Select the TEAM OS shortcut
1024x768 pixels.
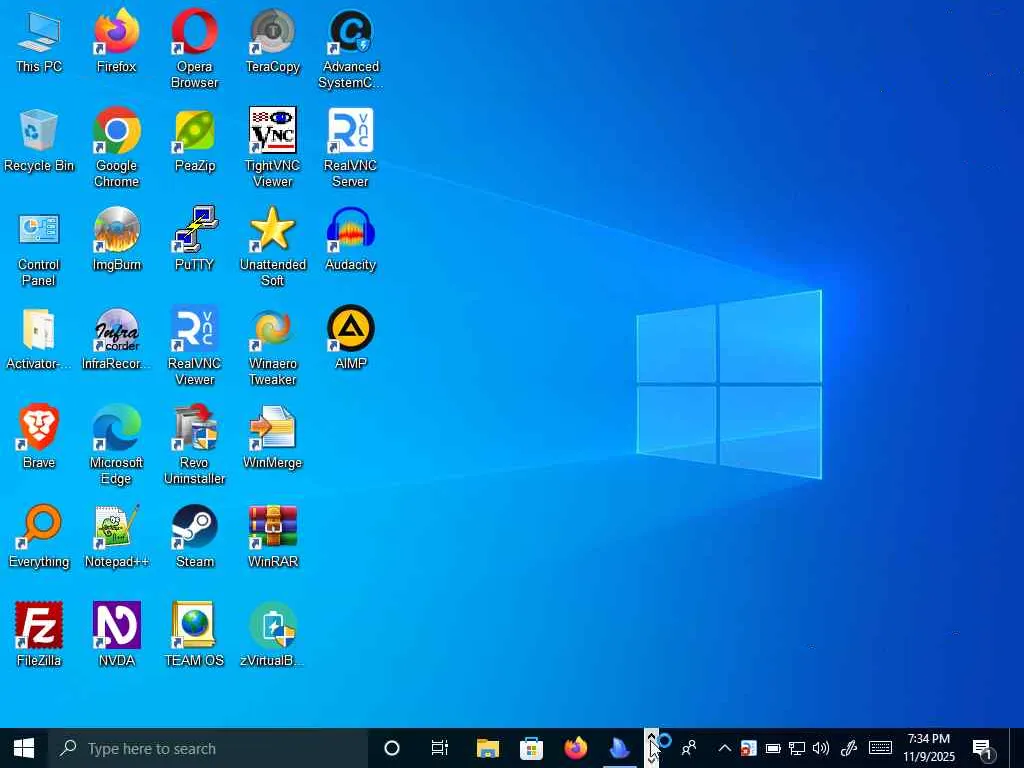(195, 636)
